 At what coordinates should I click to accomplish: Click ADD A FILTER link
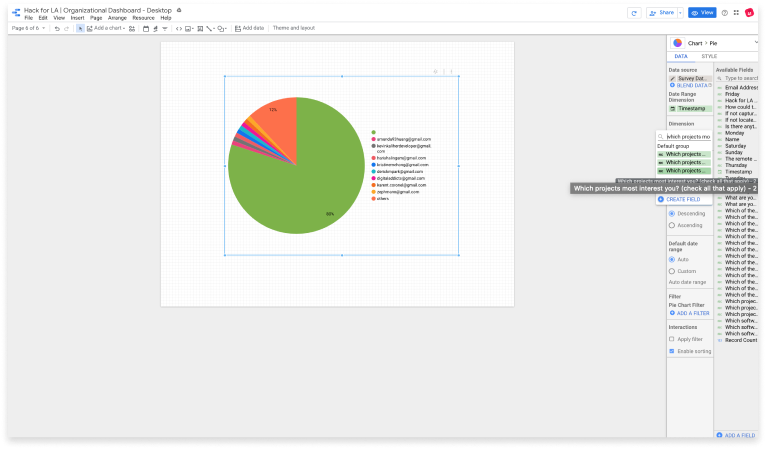(690, 313)
